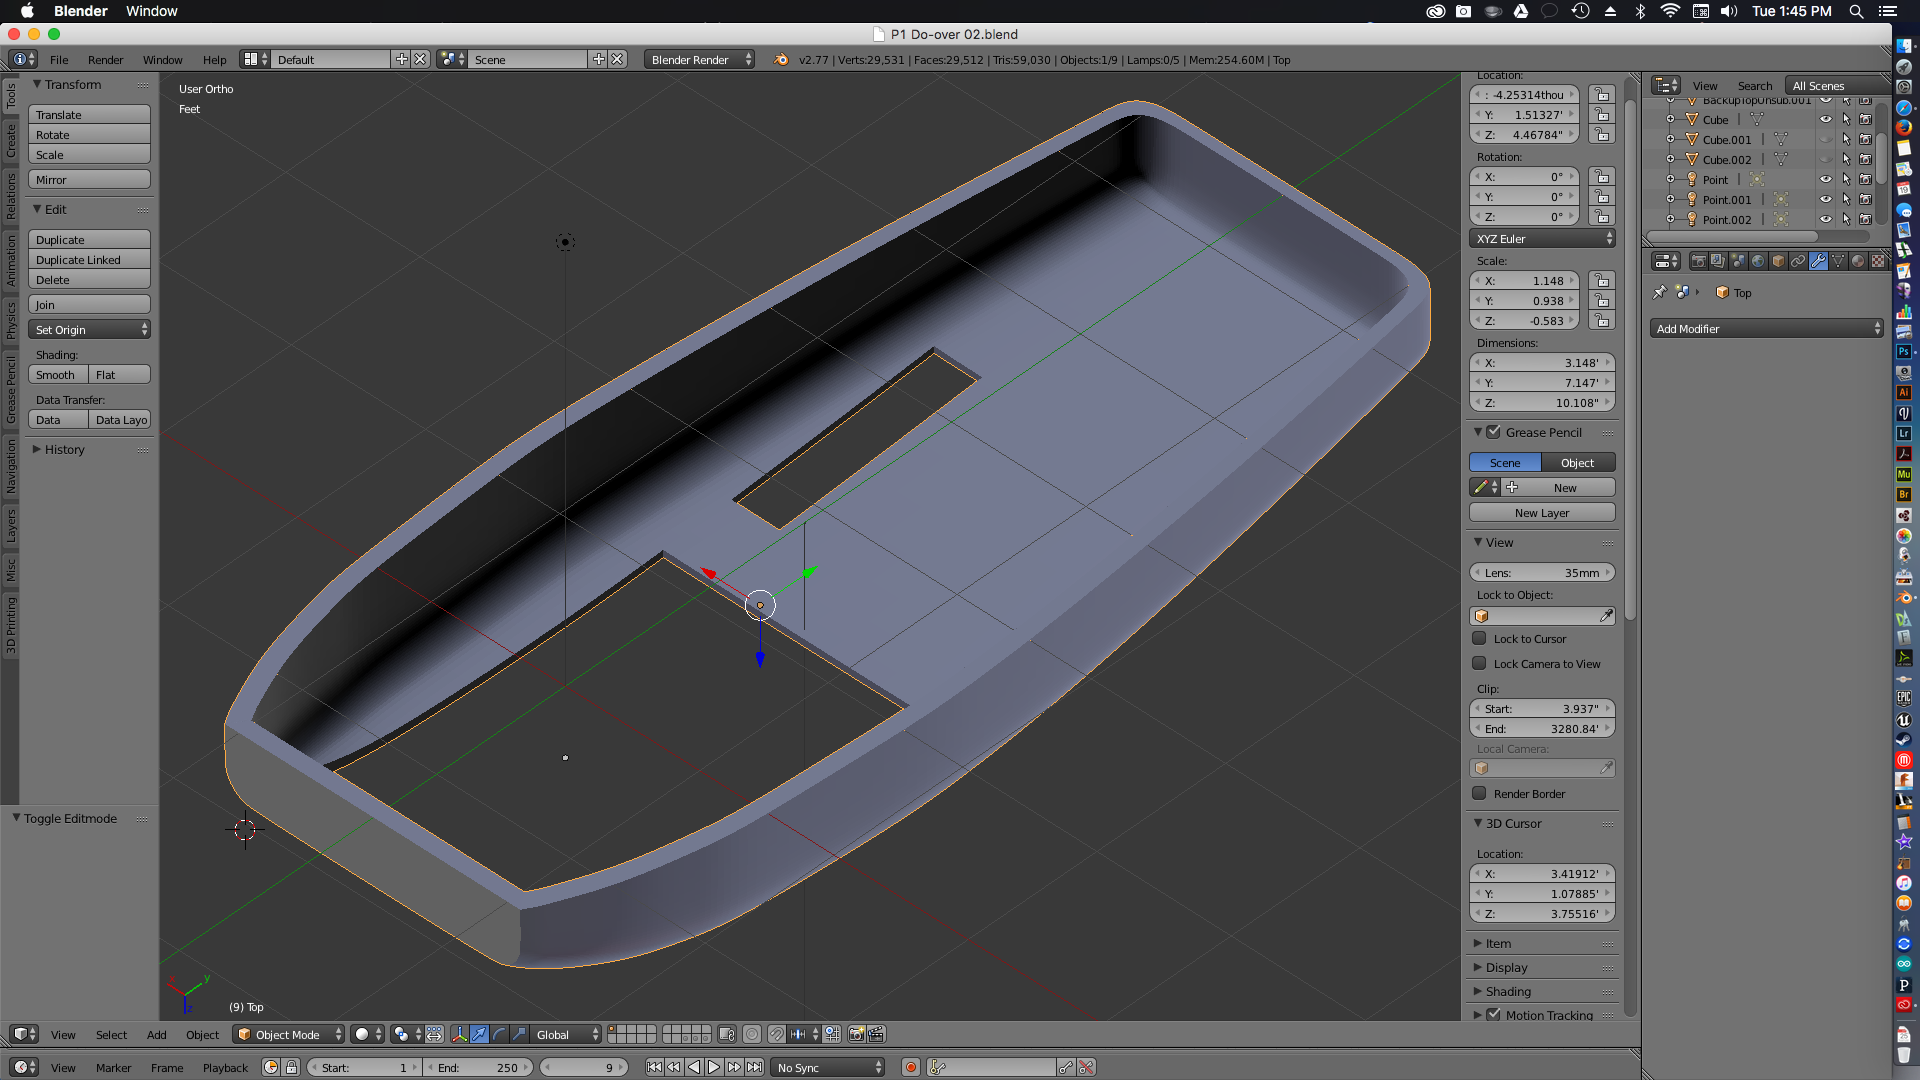The image size is (1920, 1080).
Task: Open the Render Layers properties tab
Action: point(1718,261)
